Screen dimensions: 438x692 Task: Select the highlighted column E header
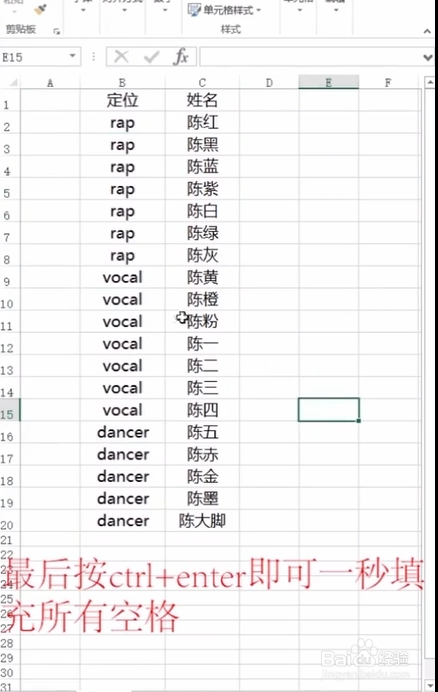pos(328,82)
